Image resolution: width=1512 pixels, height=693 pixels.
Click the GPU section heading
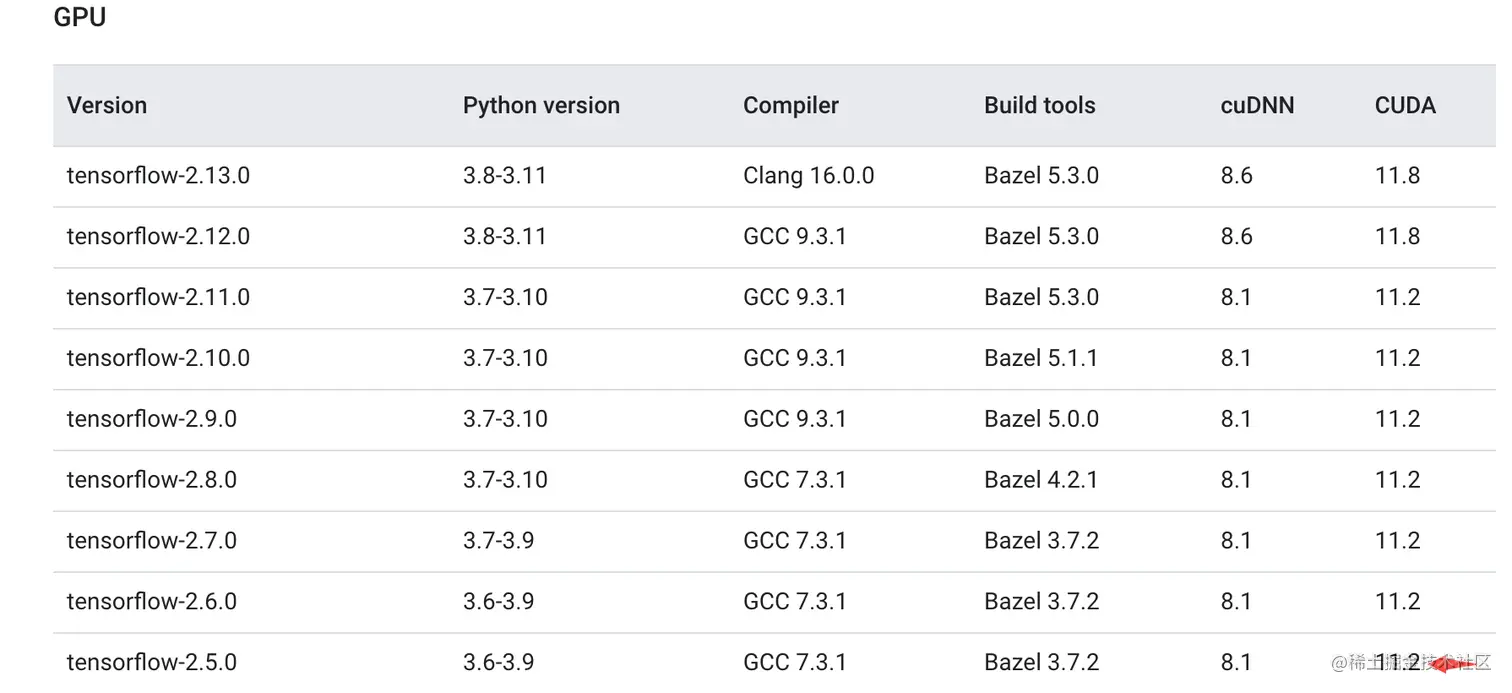tap(80, 17)
